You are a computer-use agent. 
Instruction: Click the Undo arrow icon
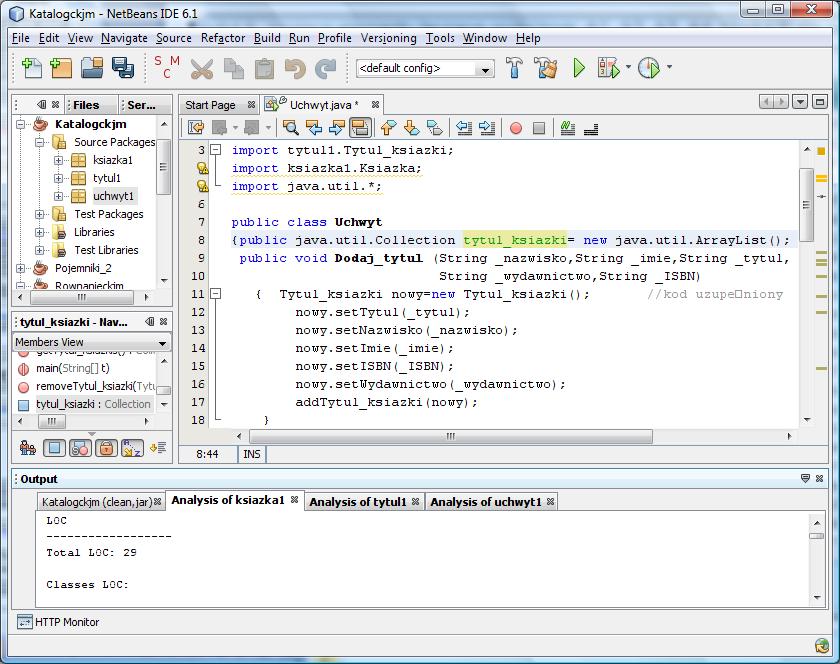[295, 69]
